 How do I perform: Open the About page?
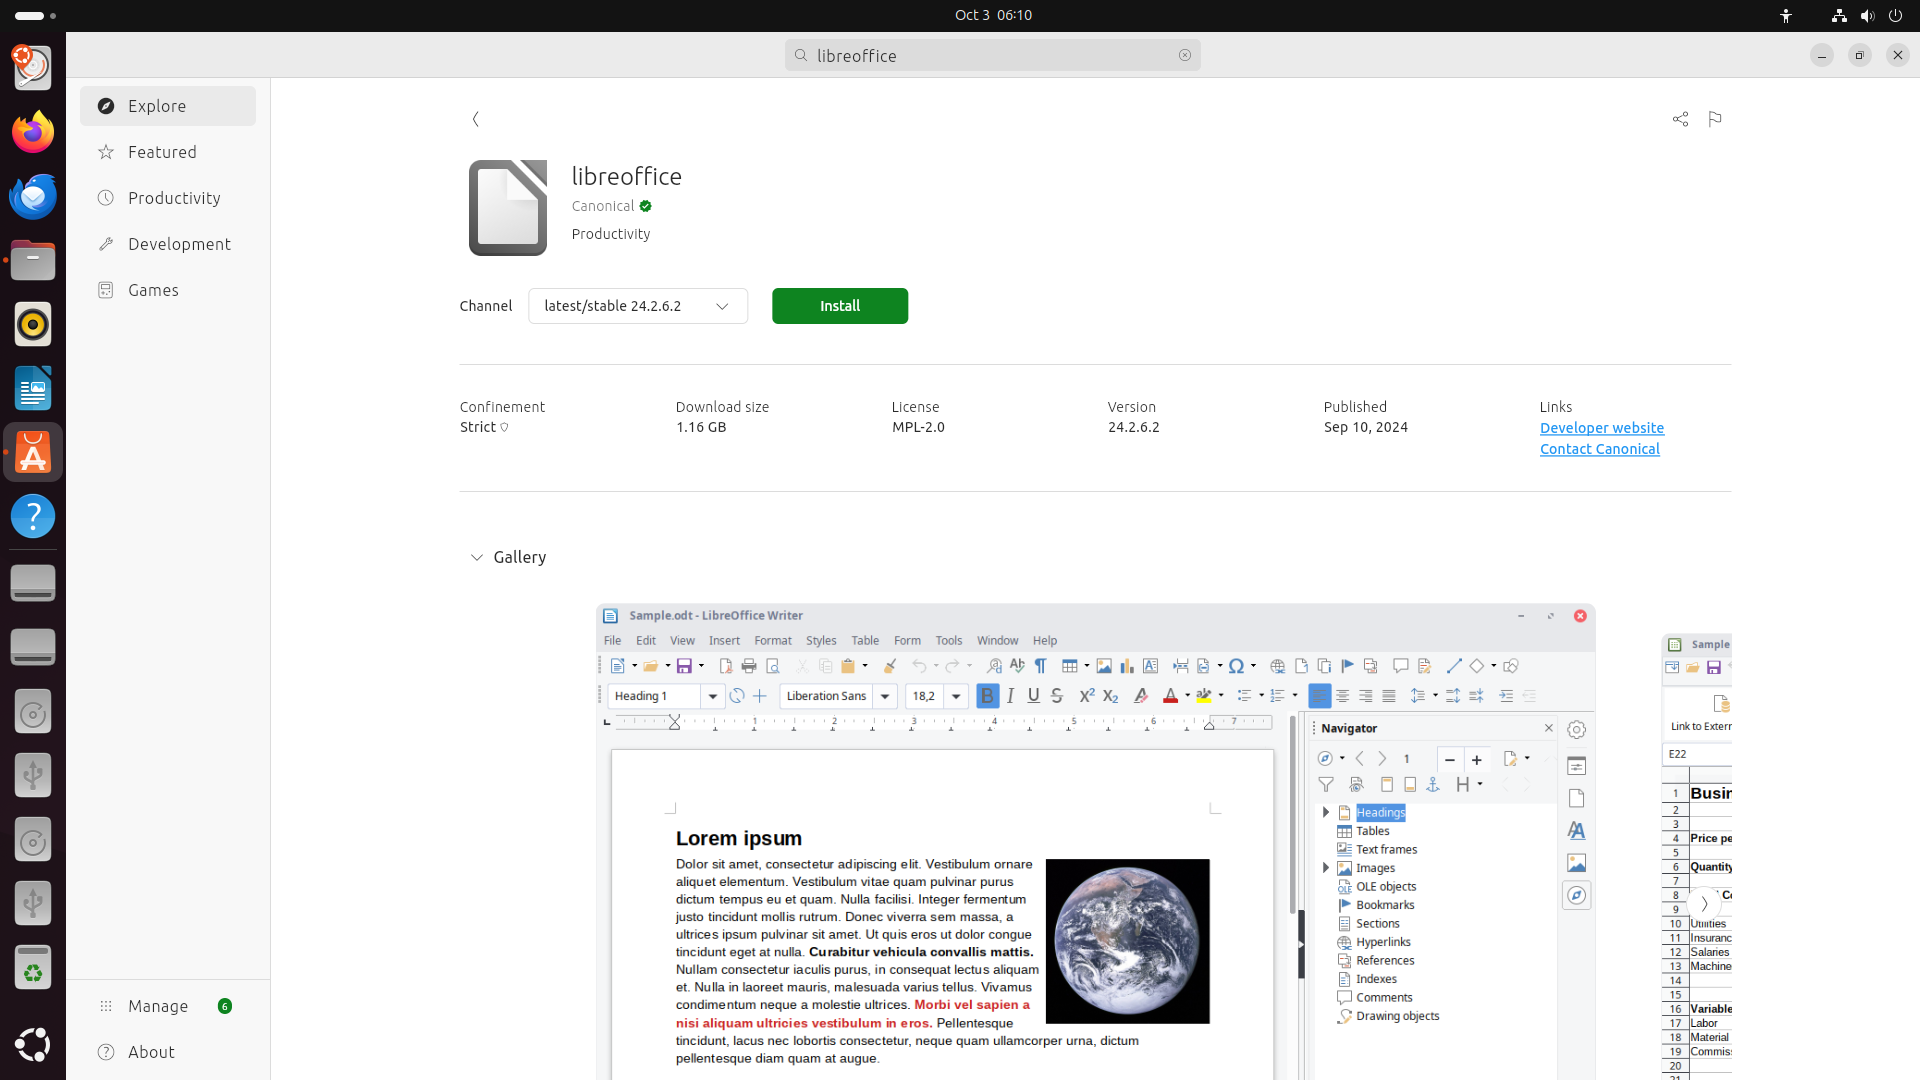pos(168,1052)
